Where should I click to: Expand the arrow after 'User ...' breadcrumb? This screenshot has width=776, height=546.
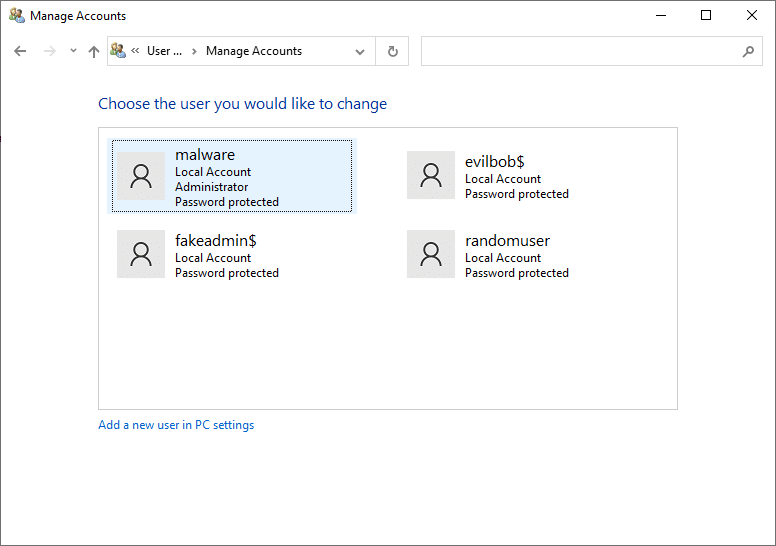pyautogui.click(x=194, y=51)
